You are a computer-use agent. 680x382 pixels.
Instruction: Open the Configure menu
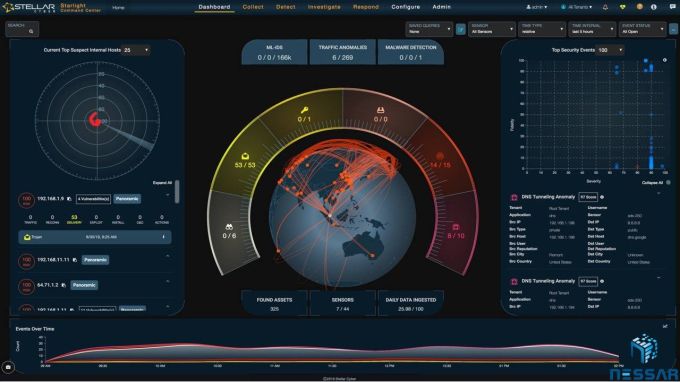[405, 7]
